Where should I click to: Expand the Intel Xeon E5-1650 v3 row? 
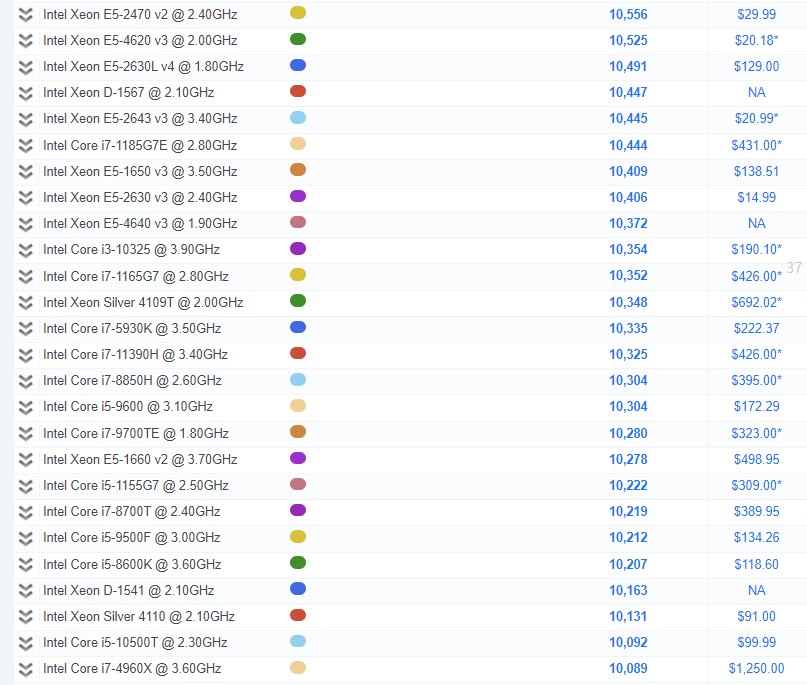coord(25,172)
